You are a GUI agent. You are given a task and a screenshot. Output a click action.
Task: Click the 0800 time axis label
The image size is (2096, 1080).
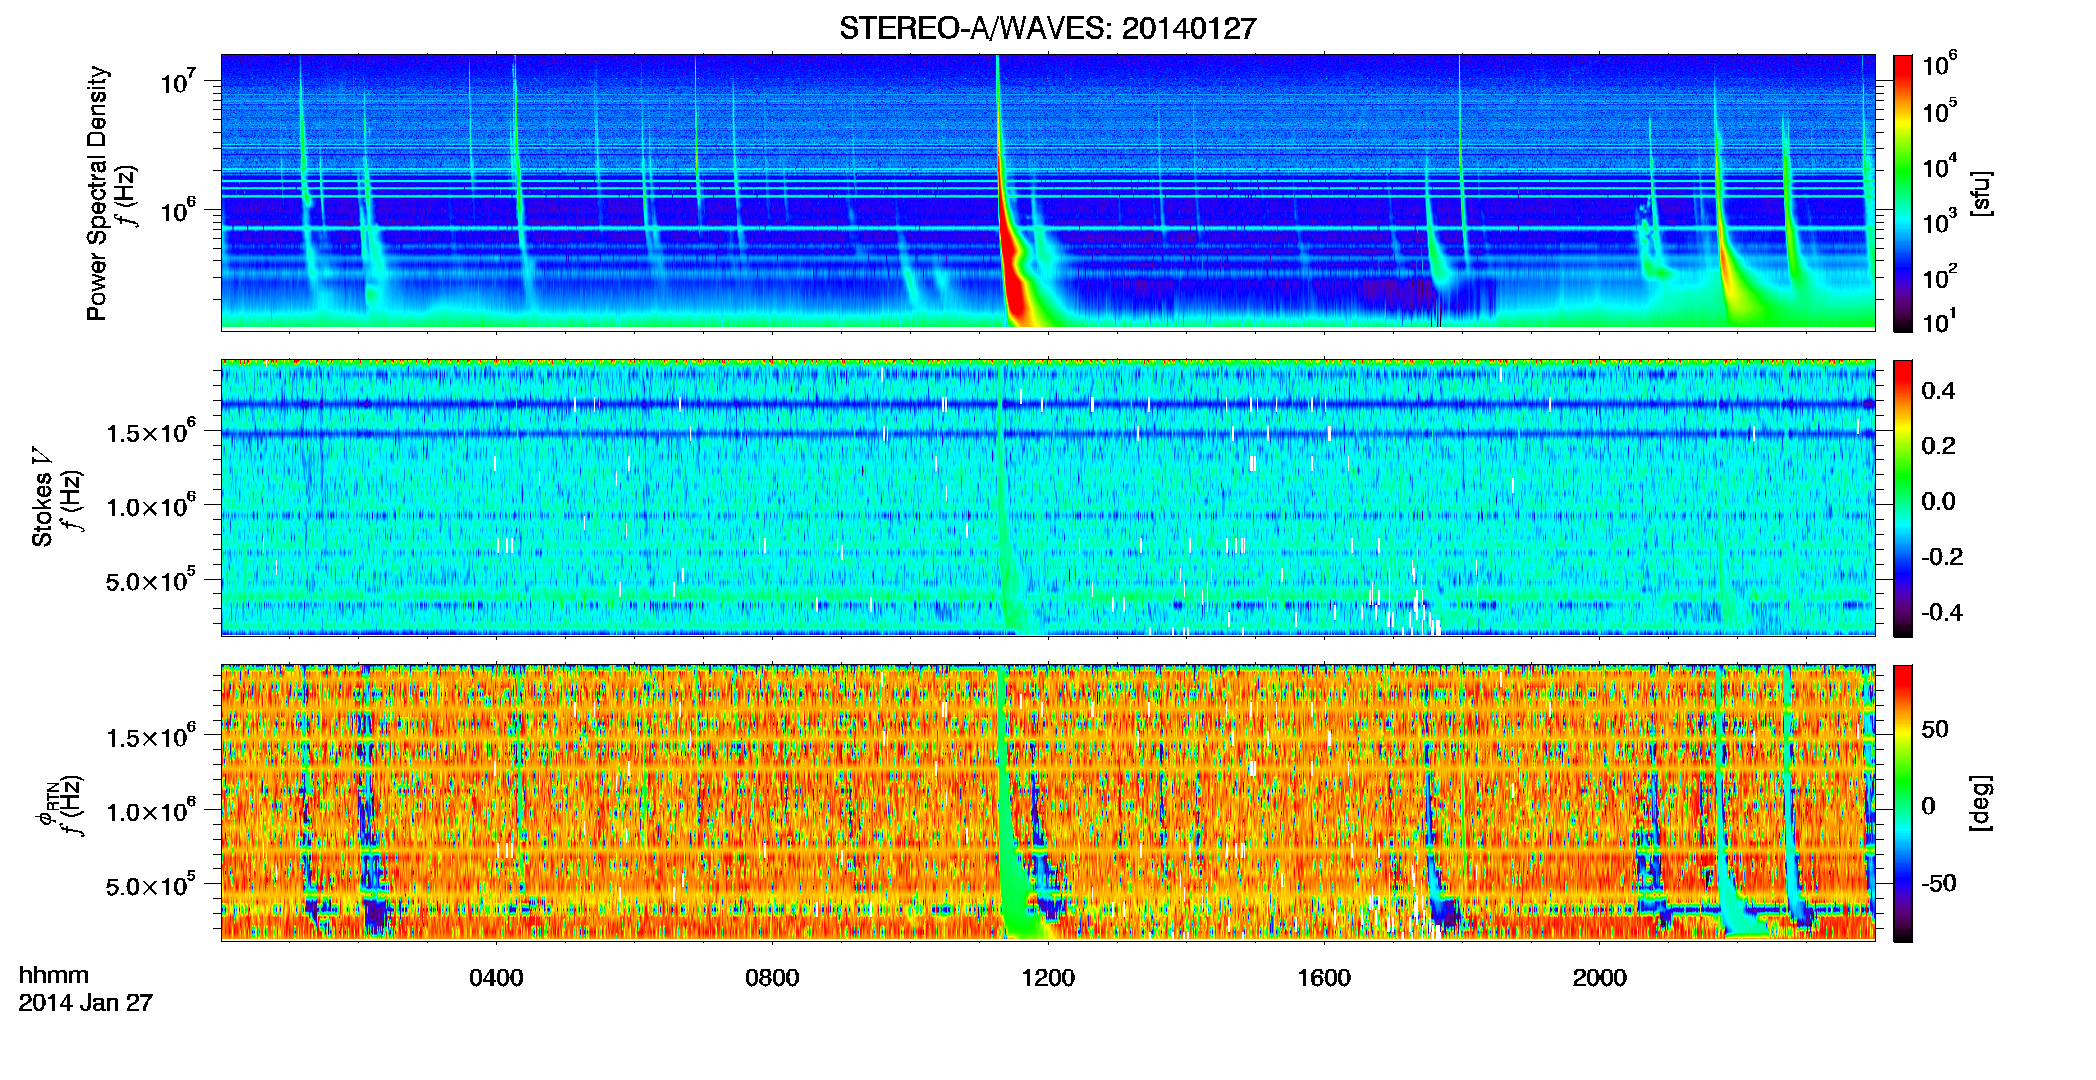[x=772, y=977]
